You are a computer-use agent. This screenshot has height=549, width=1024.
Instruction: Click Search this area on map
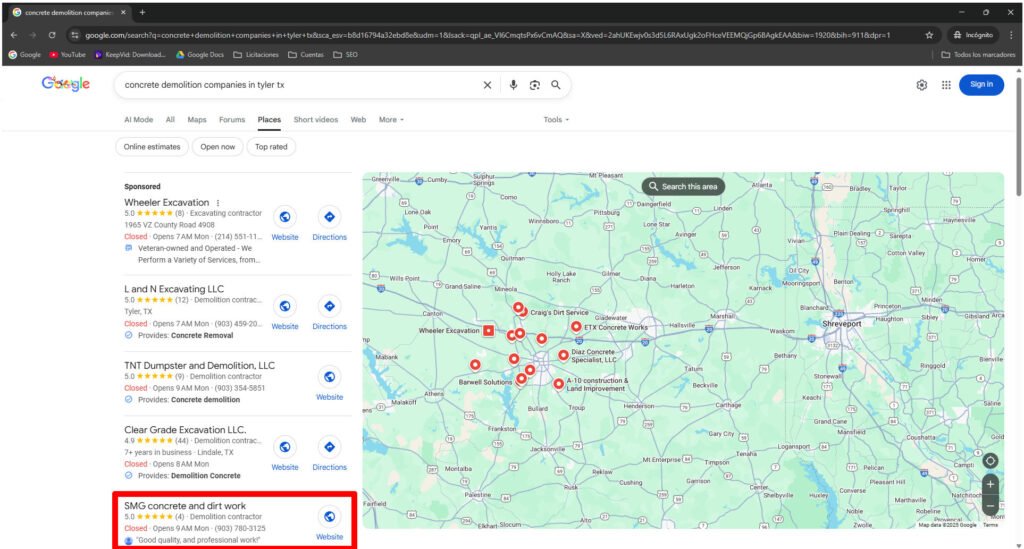pyautogui.click(x=683, y=187)
